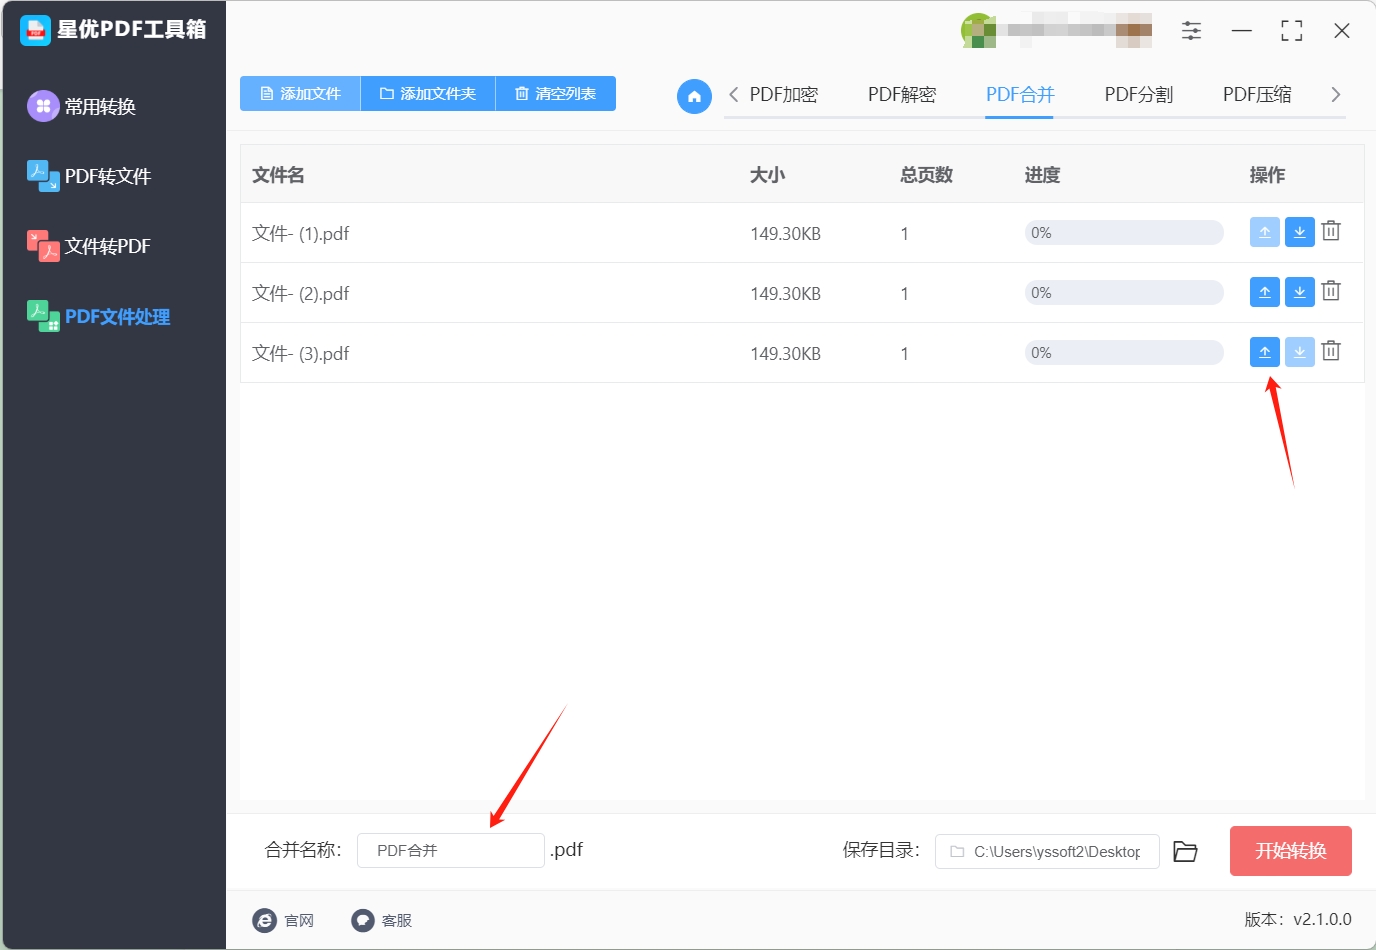Viewport: 1376px width, 950px height.
Task: Click progress bar of 文件- (1).pdf
Action: [x=1124, y=233]
